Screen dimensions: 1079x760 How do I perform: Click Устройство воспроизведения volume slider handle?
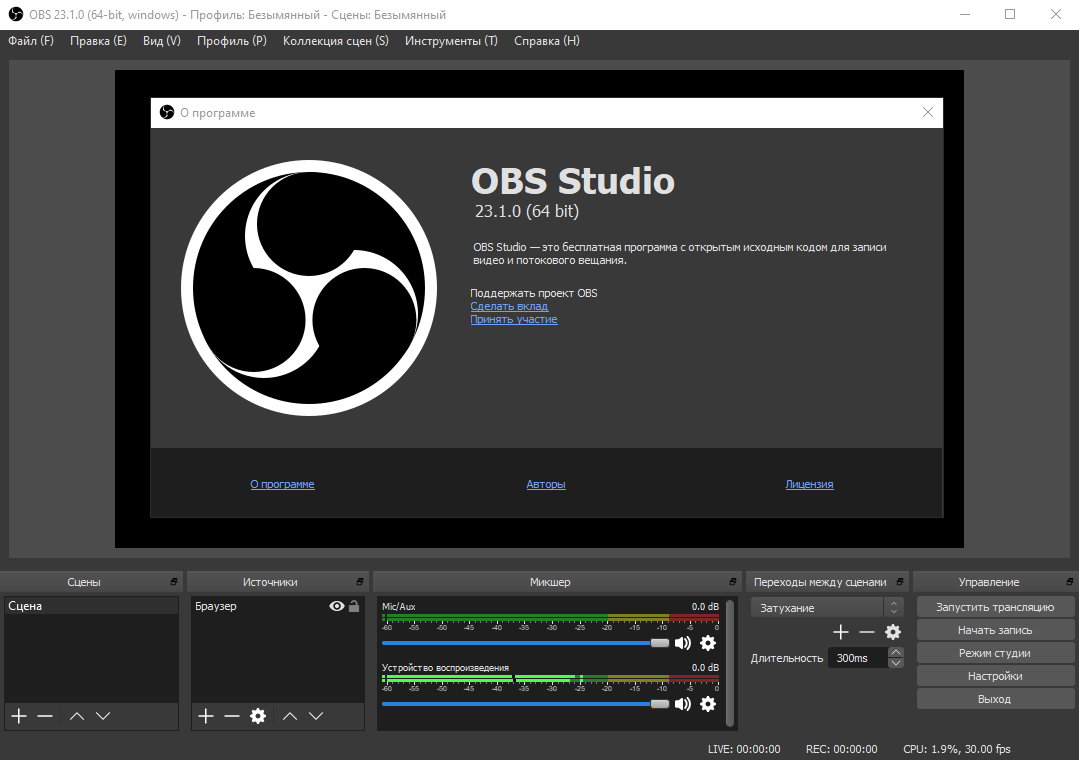[x=660, y=704]
